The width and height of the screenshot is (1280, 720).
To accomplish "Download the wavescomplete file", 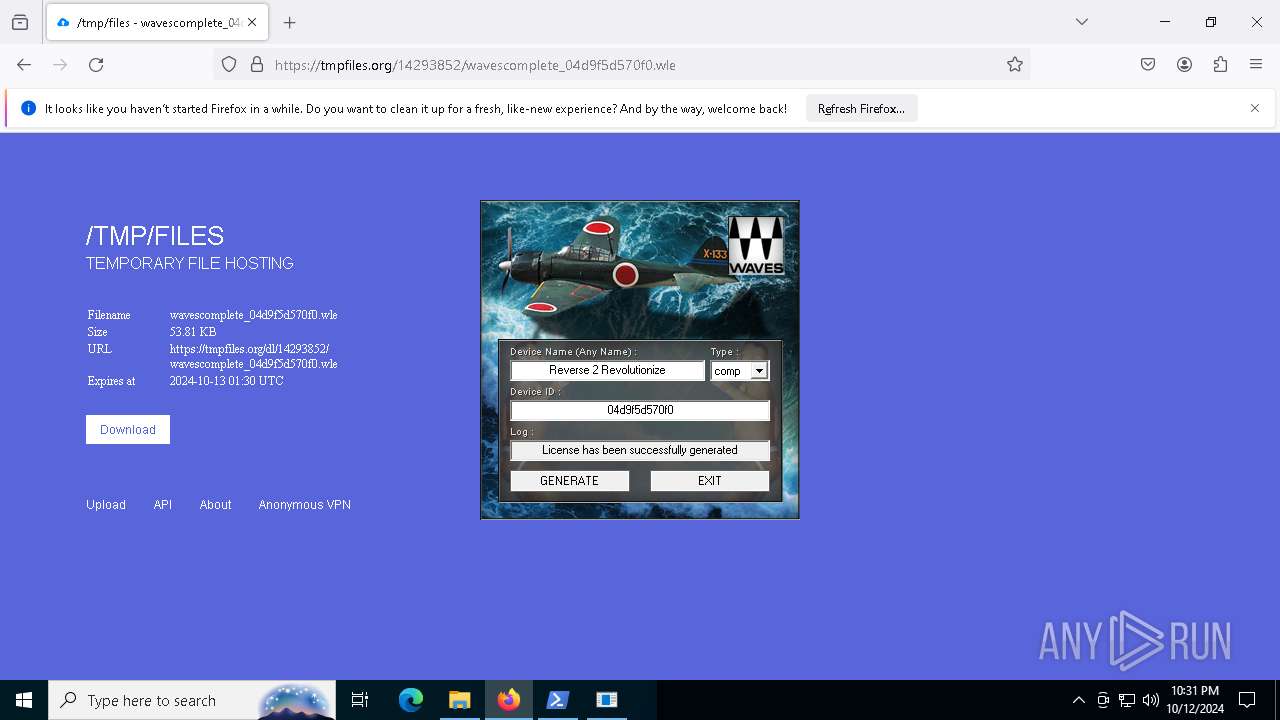I will (x=128, y=430).
